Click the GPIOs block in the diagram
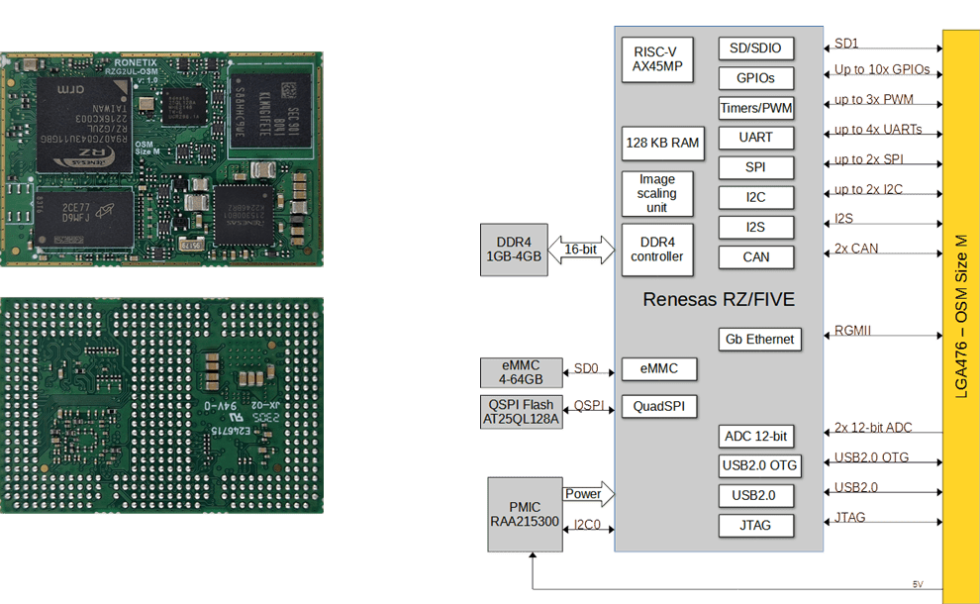The width and height of the screenshot is (980, 604). (756, 78)
